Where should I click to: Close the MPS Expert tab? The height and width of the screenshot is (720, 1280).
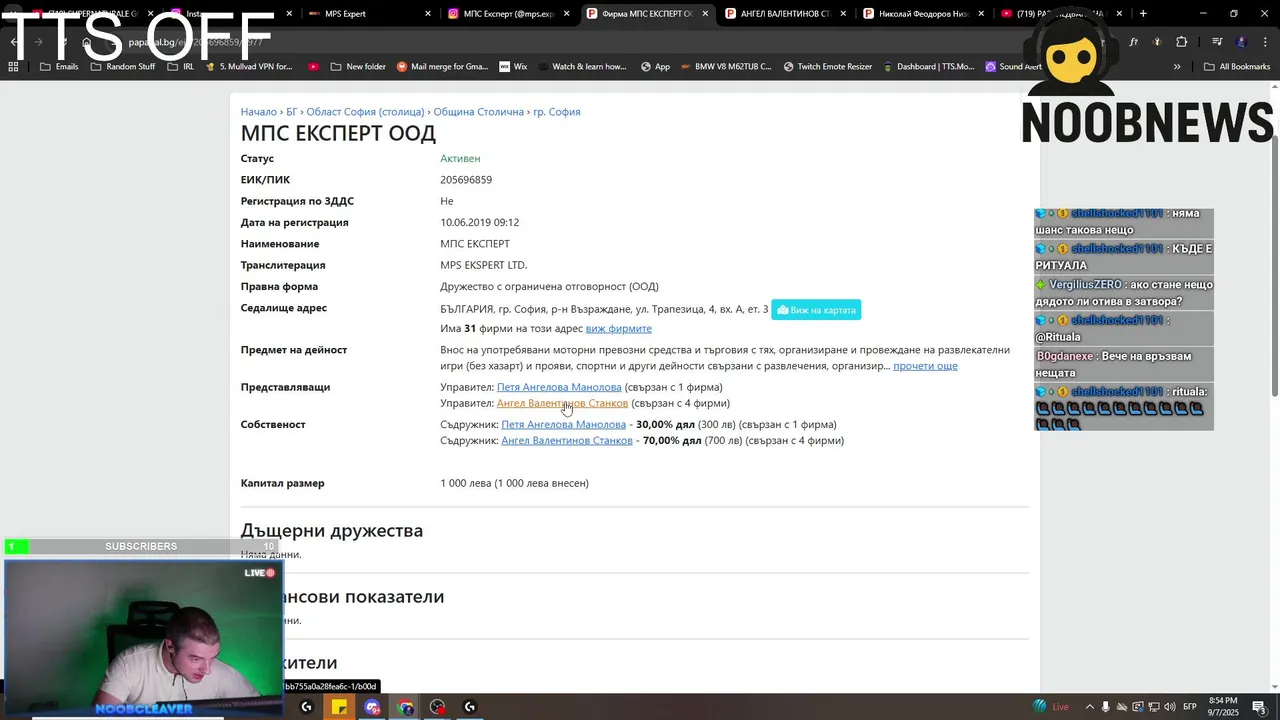tap(428, 14)
